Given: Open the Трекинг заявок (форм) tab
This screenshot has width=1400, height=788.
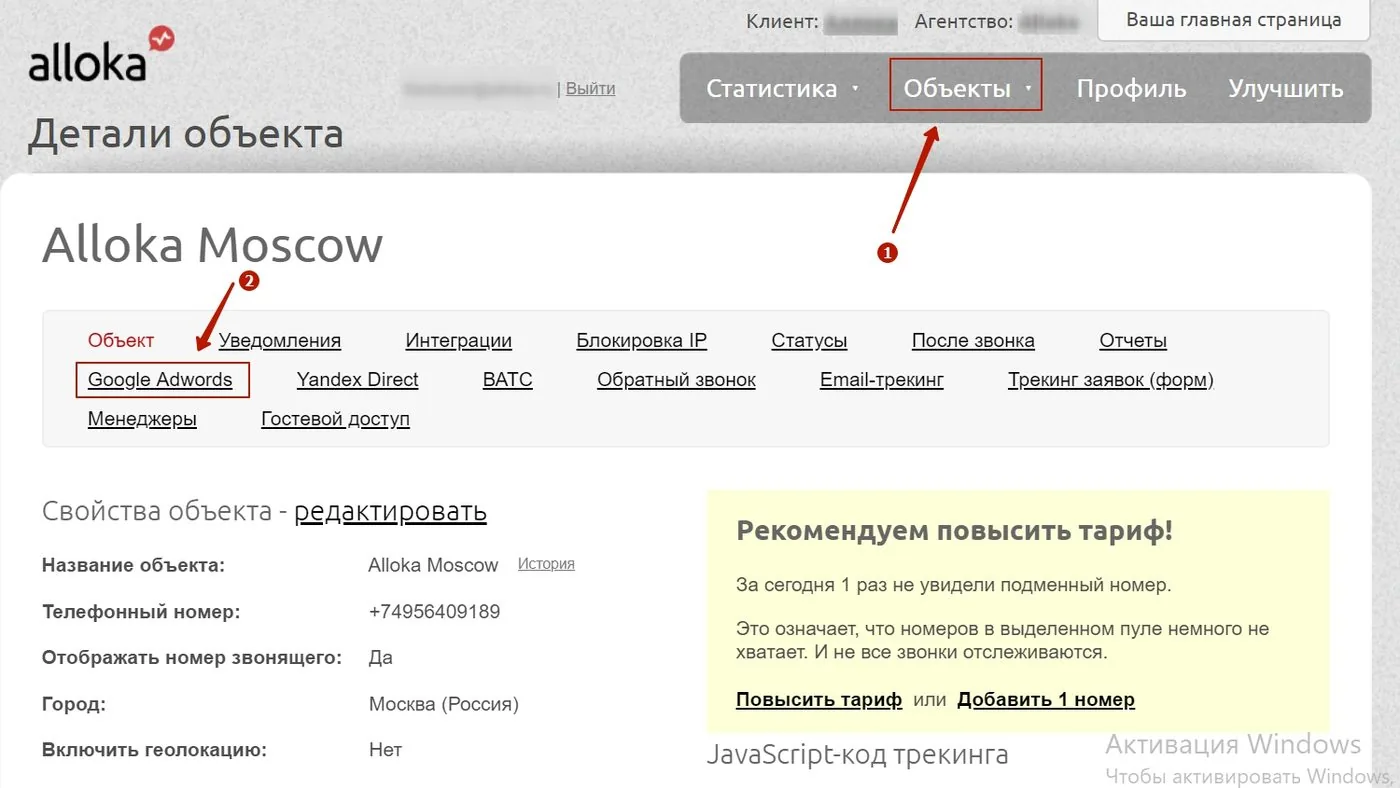Looking at the screenshot, I should tap(1111, 379).
